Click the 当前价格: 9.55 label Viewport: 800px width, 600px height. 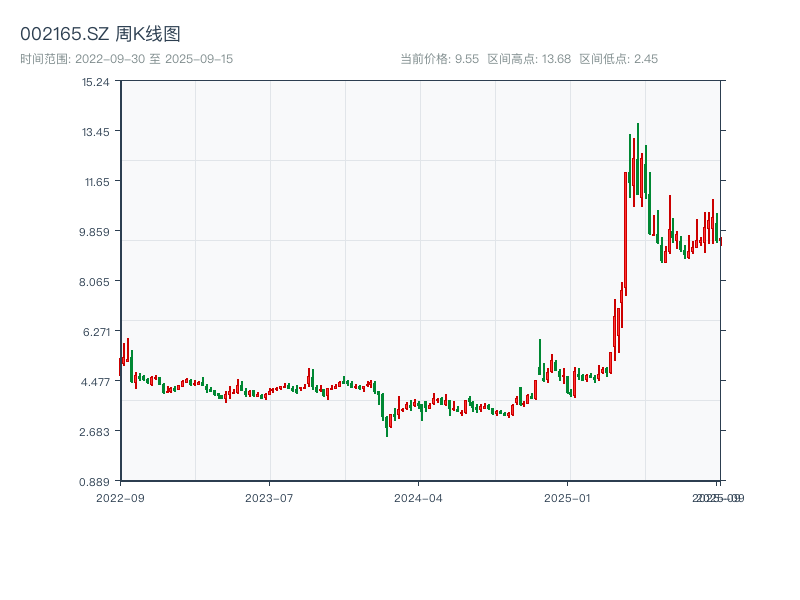coord(439,59)
